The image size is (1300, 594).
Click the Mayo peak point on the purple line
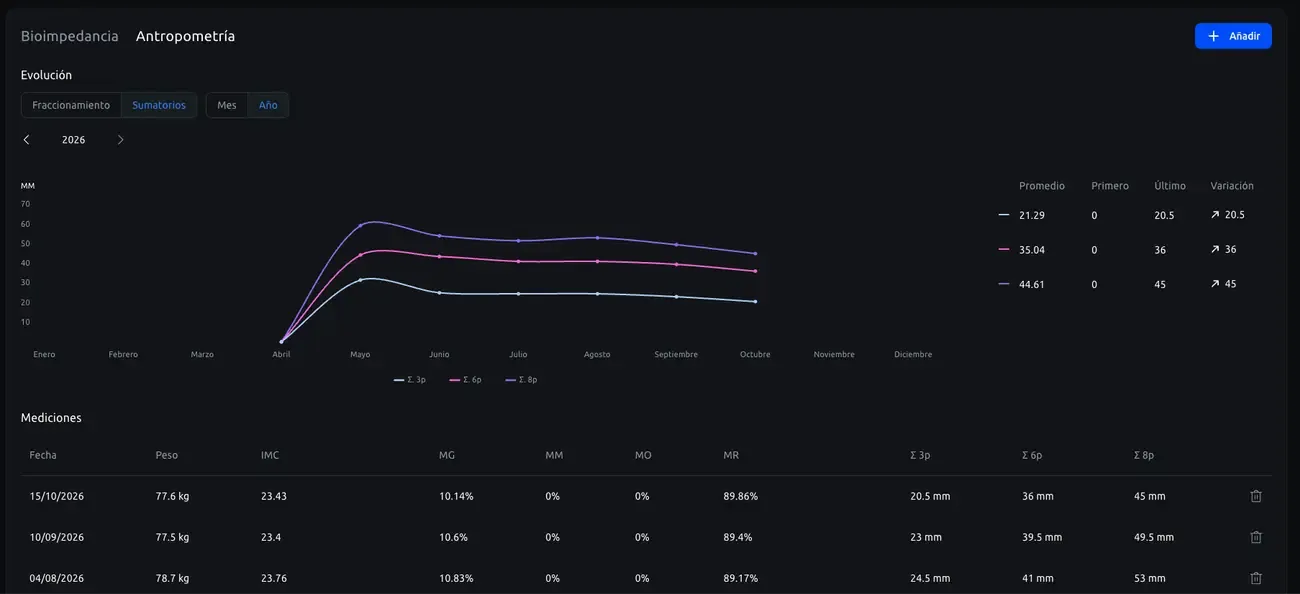click(x=360, y=225)
